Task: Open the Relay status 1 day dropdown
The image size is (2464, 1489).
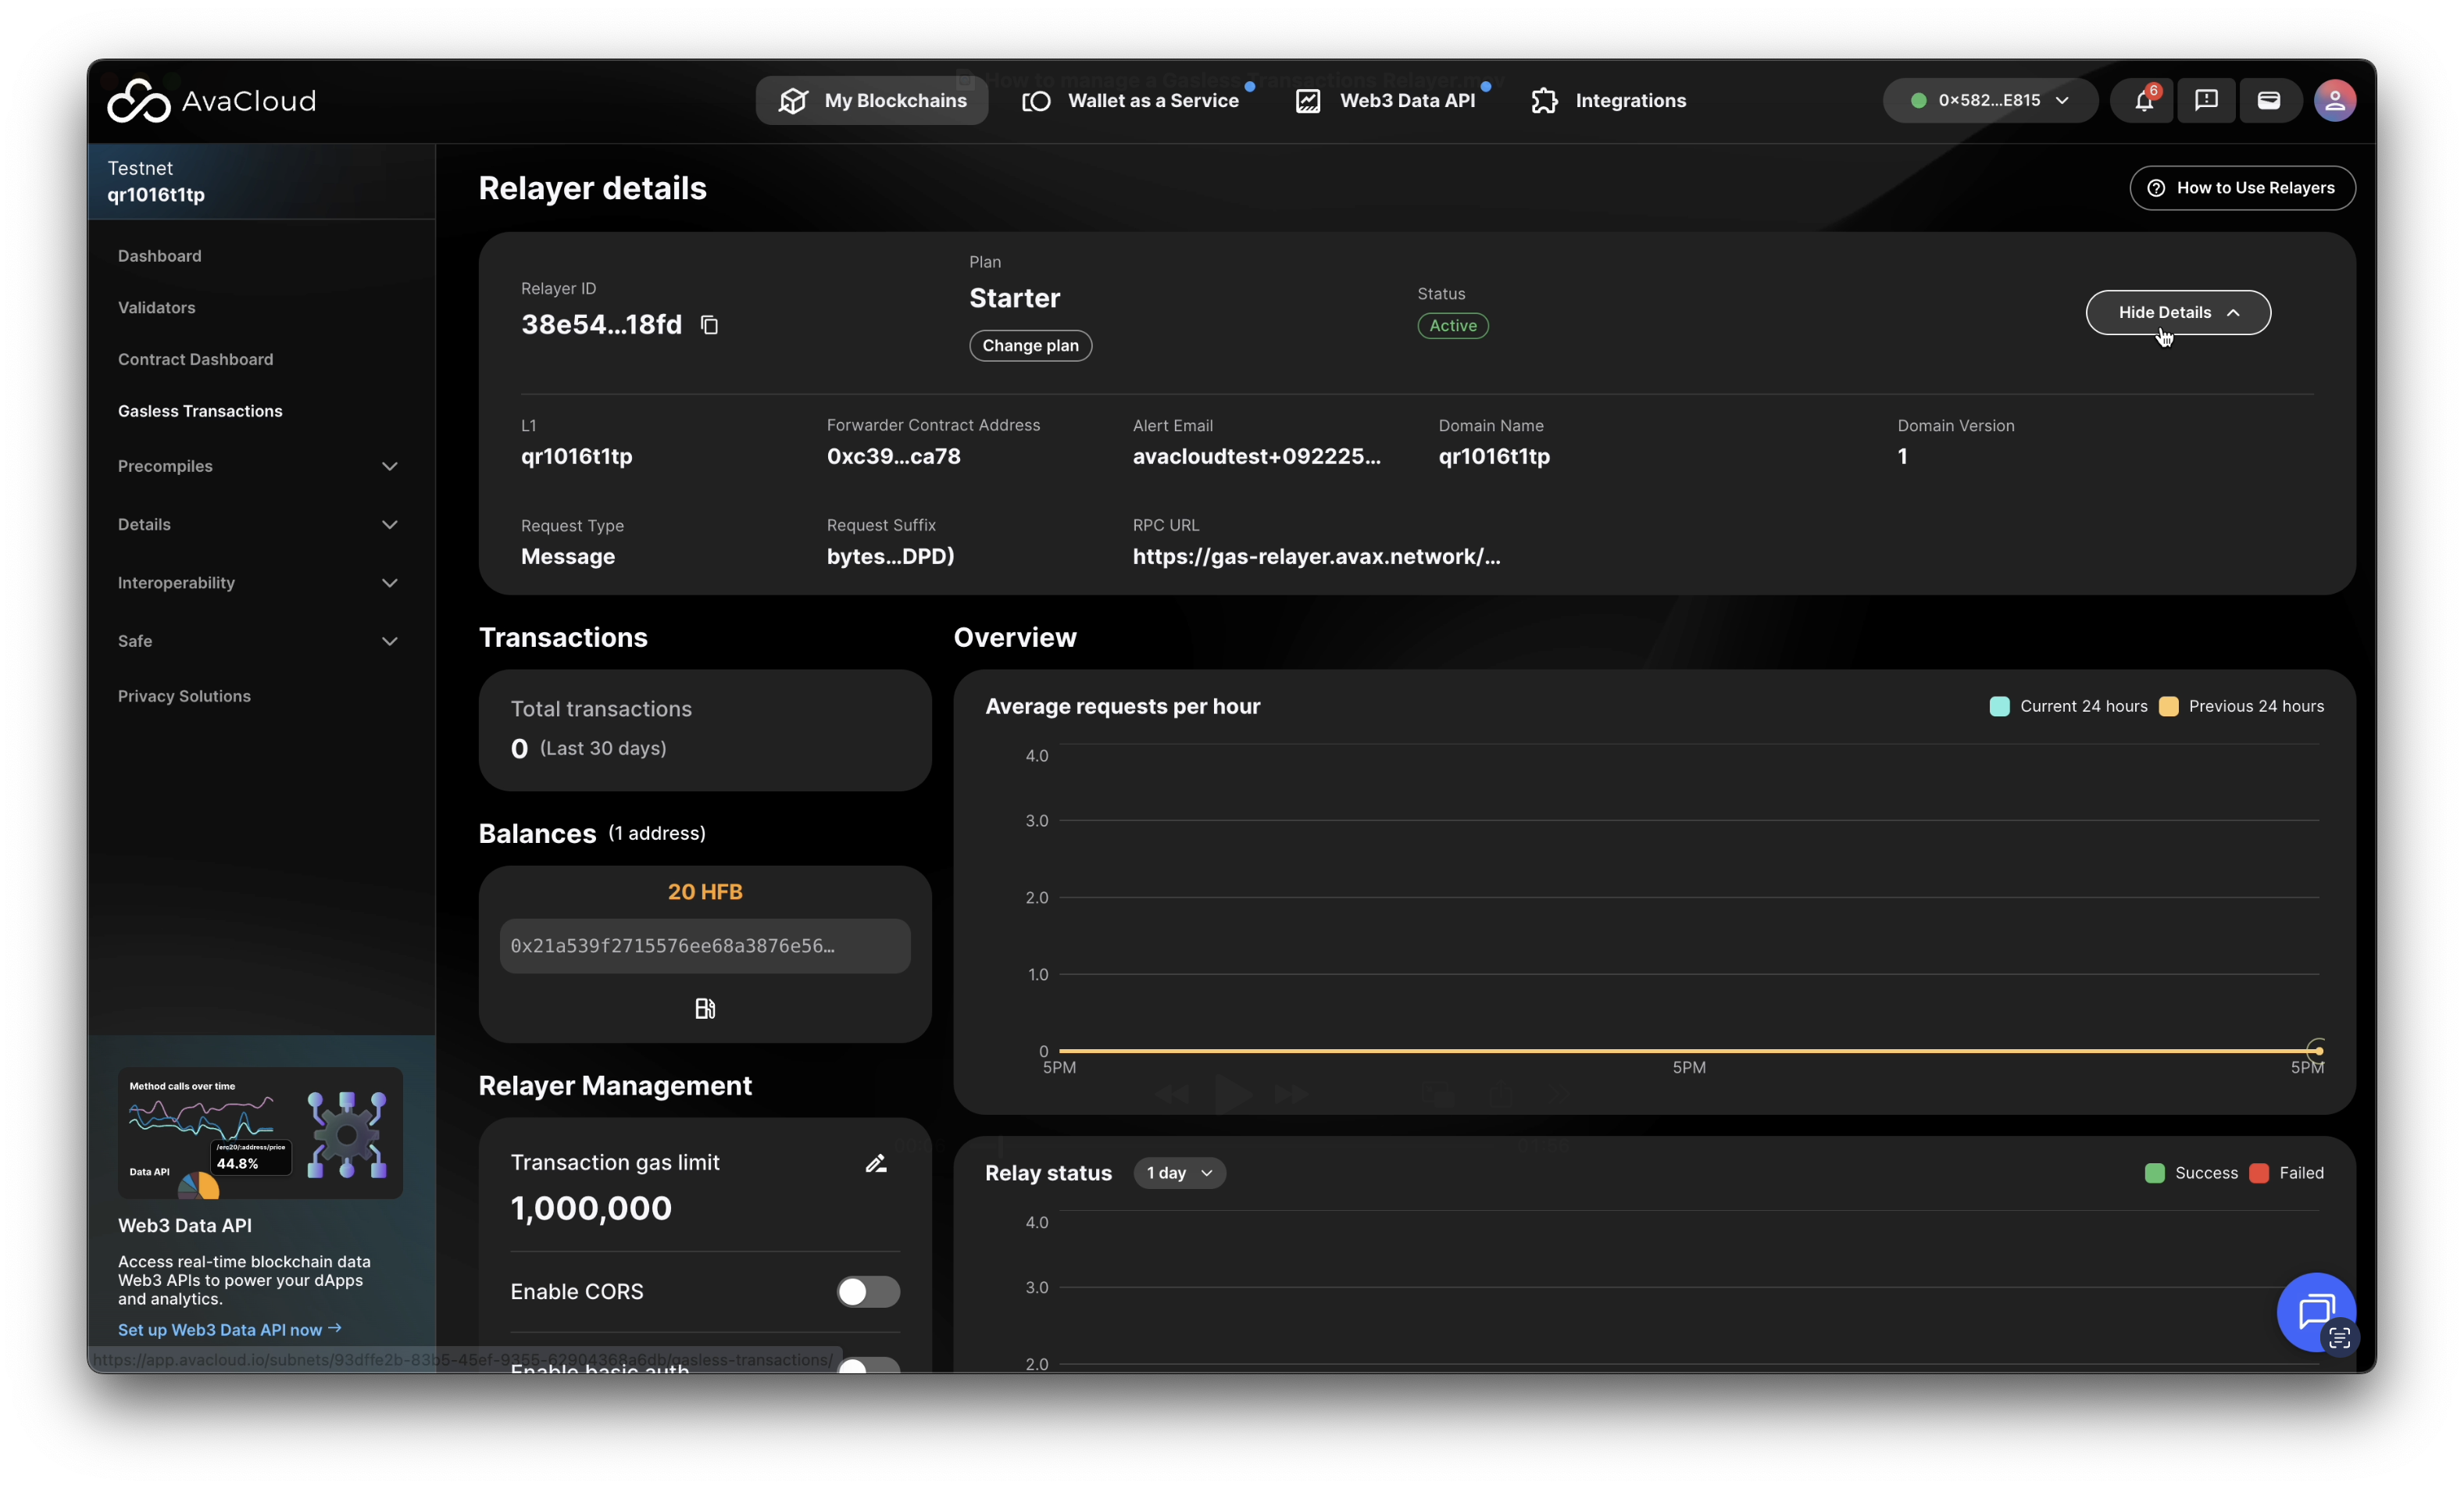Action: pos(1179,1173)
